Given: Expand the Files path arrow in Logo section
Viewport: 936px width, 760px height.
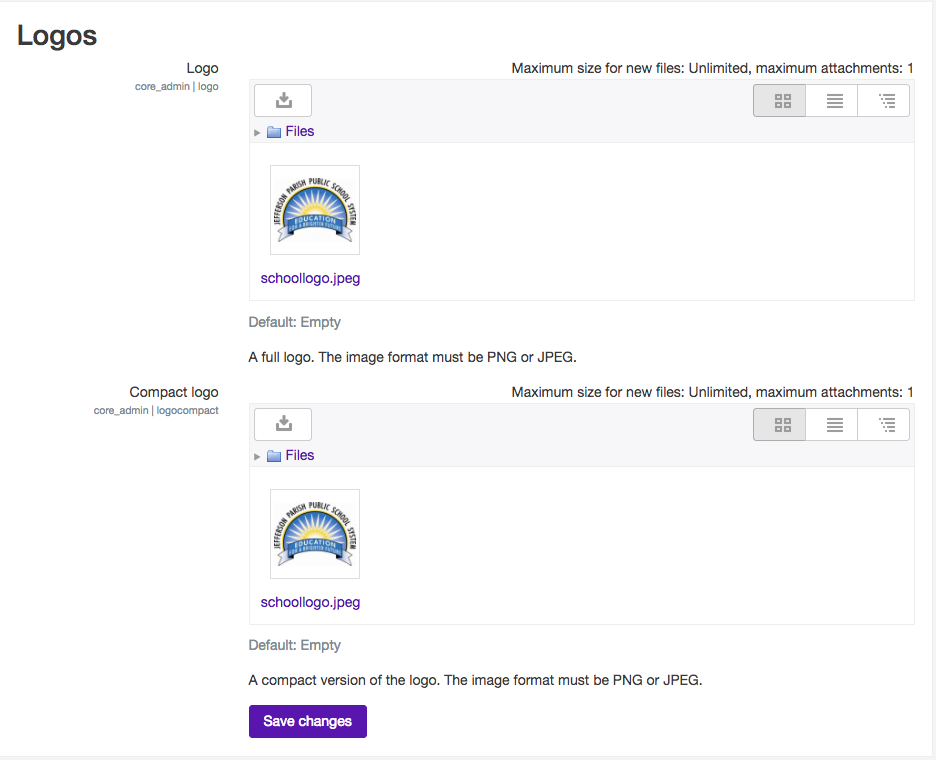Looking at the screenshot, I should point(257,133).
